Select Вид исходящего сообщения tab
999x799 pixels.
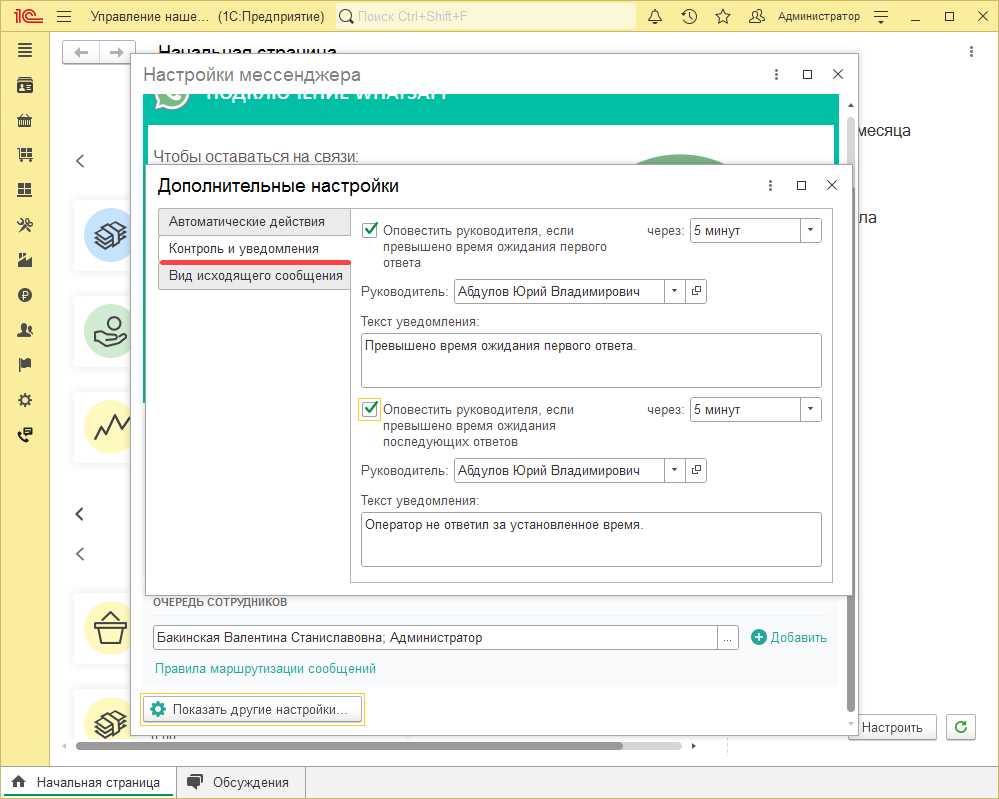coord(255,275)
